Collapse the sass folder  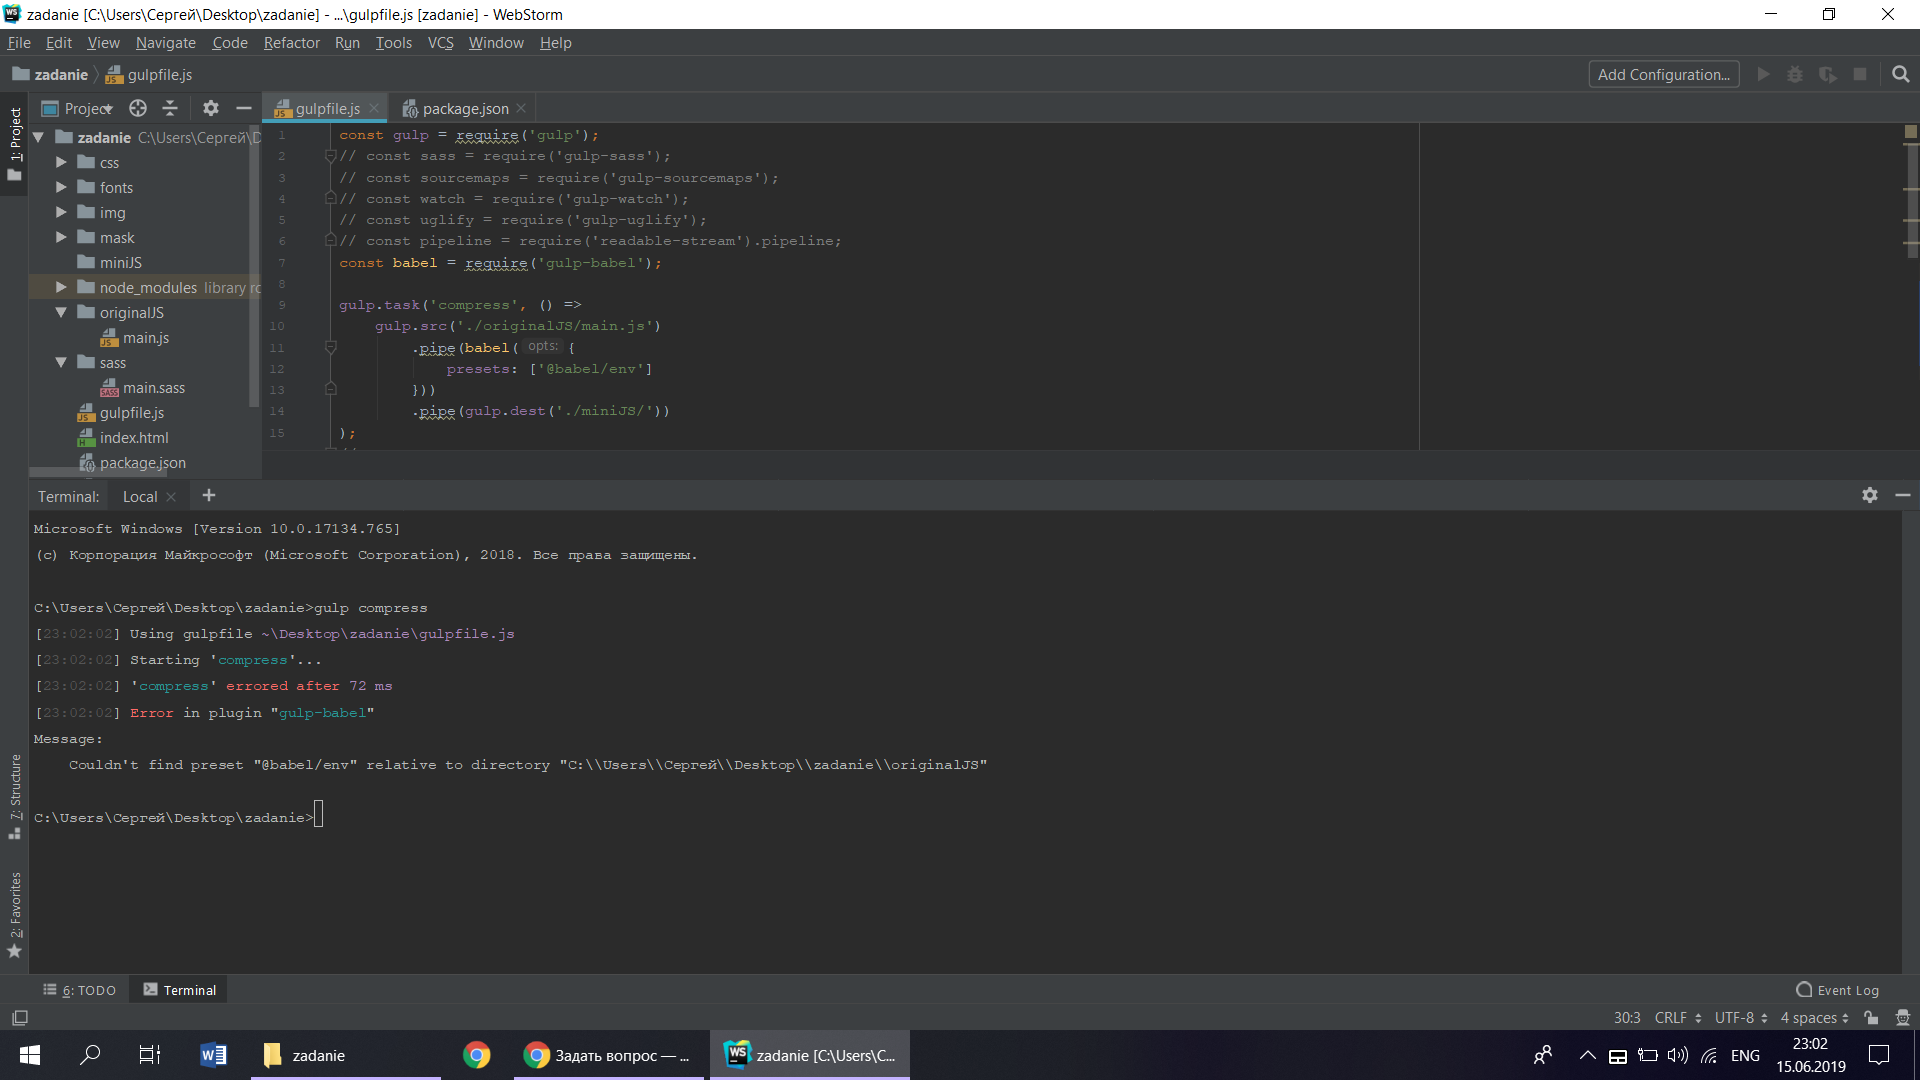click(x=61, y=362)
